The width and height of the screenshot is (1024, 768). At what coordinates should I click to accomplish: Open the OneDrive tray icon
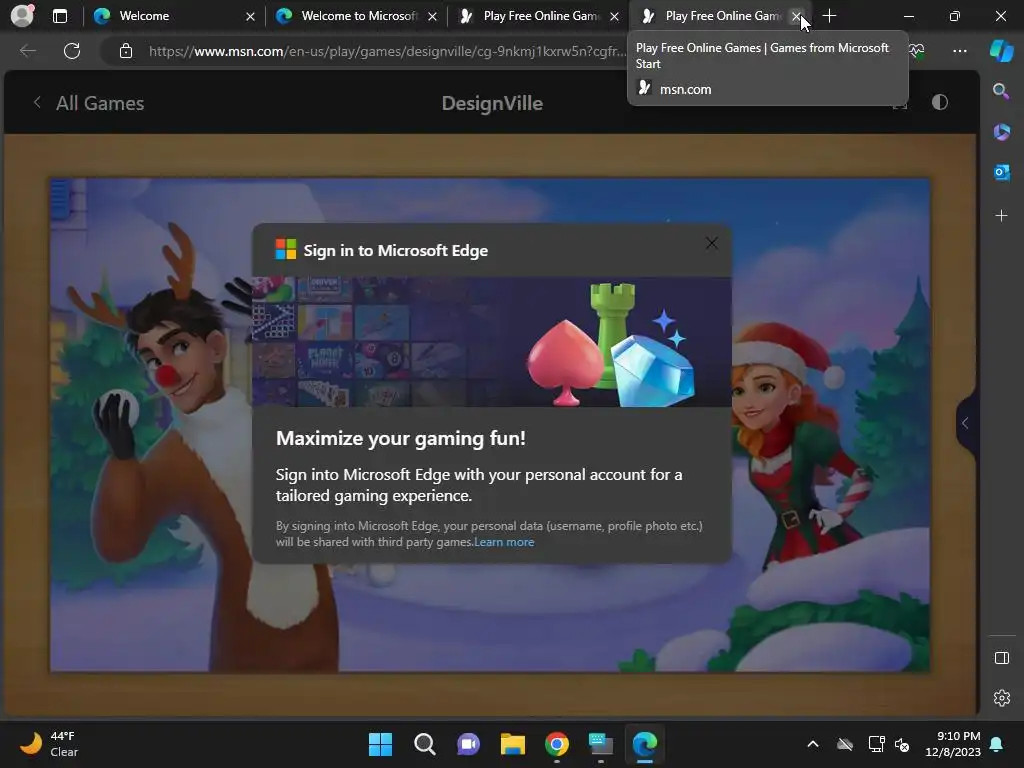[x=845, y=744]
